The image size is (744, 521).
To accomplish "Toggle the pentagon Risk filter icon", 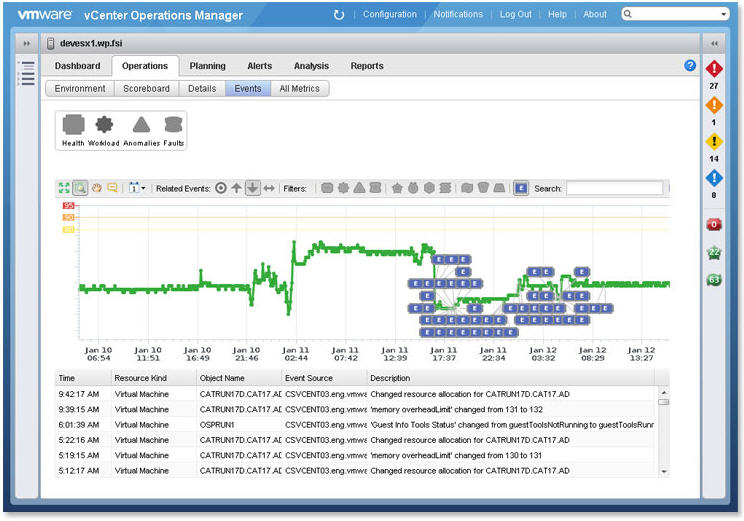I will 397,188.
